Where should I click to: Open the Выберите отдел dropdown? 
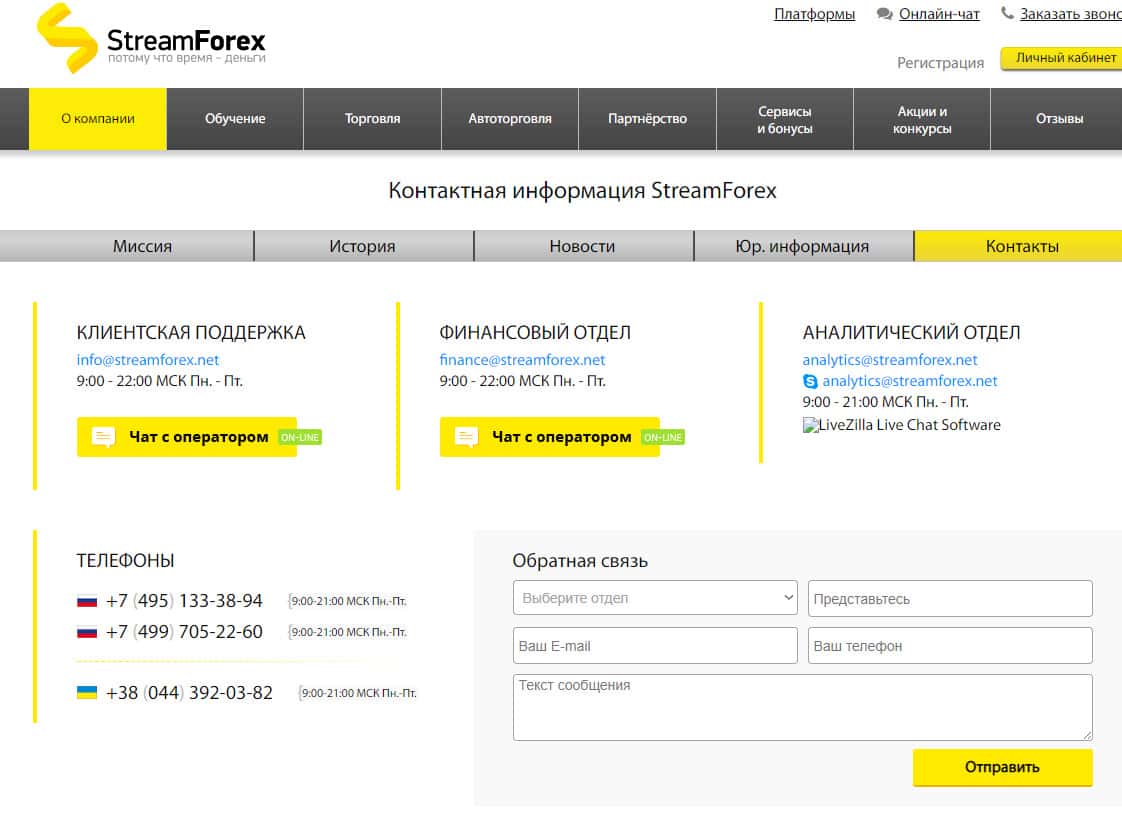[x=655, y=598]
